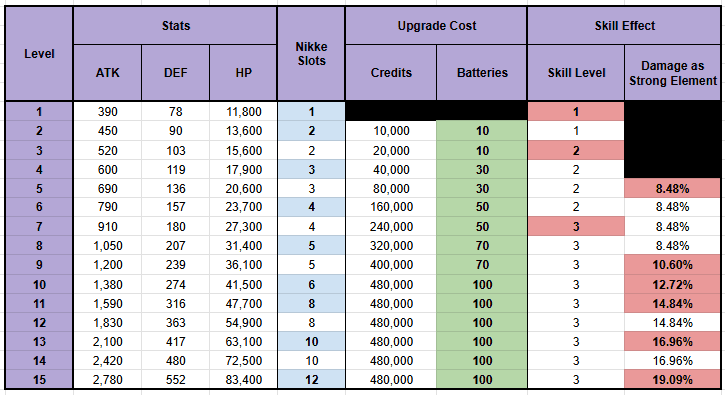The image size is (725, 395).
Task: Select ATK cell showing 390
Action: pyautogui.click(x=107, y=111)
